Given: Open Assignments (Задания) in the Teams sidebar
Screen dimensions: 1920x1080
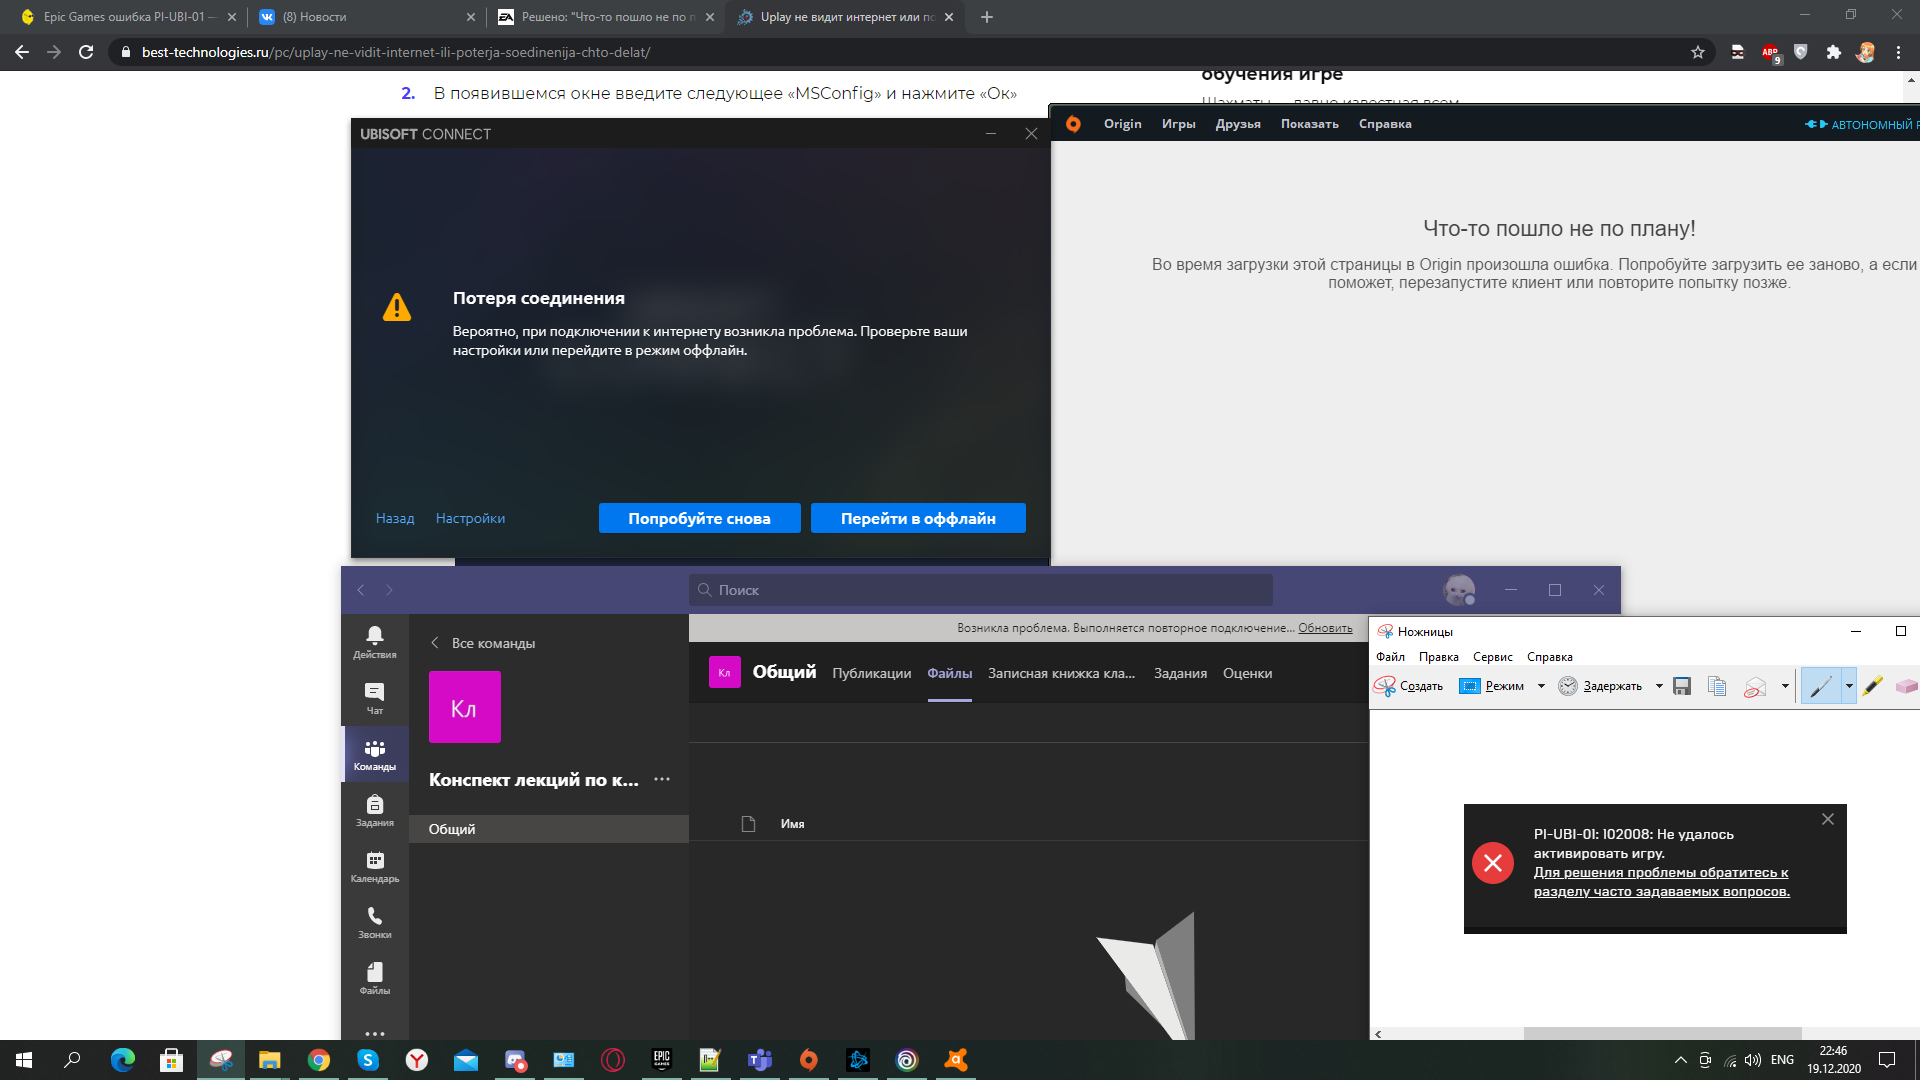Looking at the screenshot, I should [375, 810].
